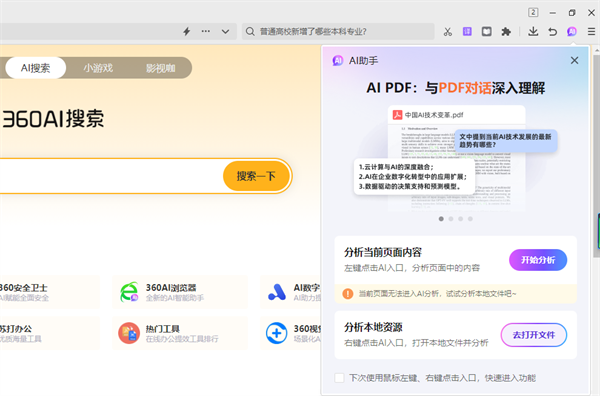Click the magnifier search icon in search box
This screenshot has height=396, width=600.
click(250, 31)
